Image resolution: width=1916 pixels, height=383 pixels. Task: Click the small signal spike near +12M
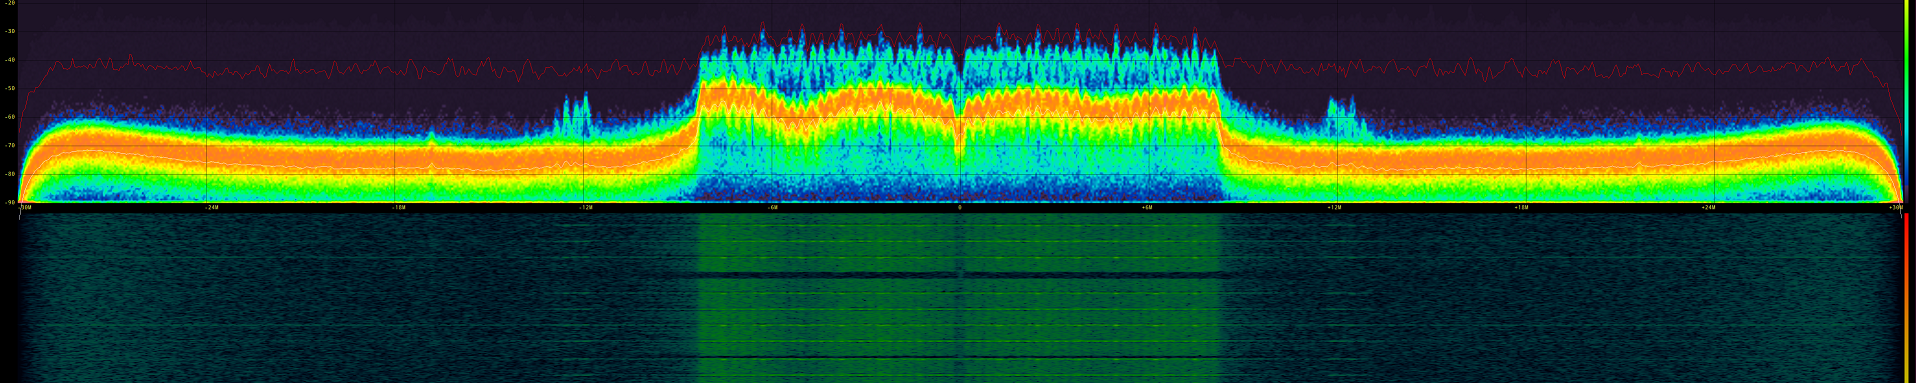[1340, 115]
